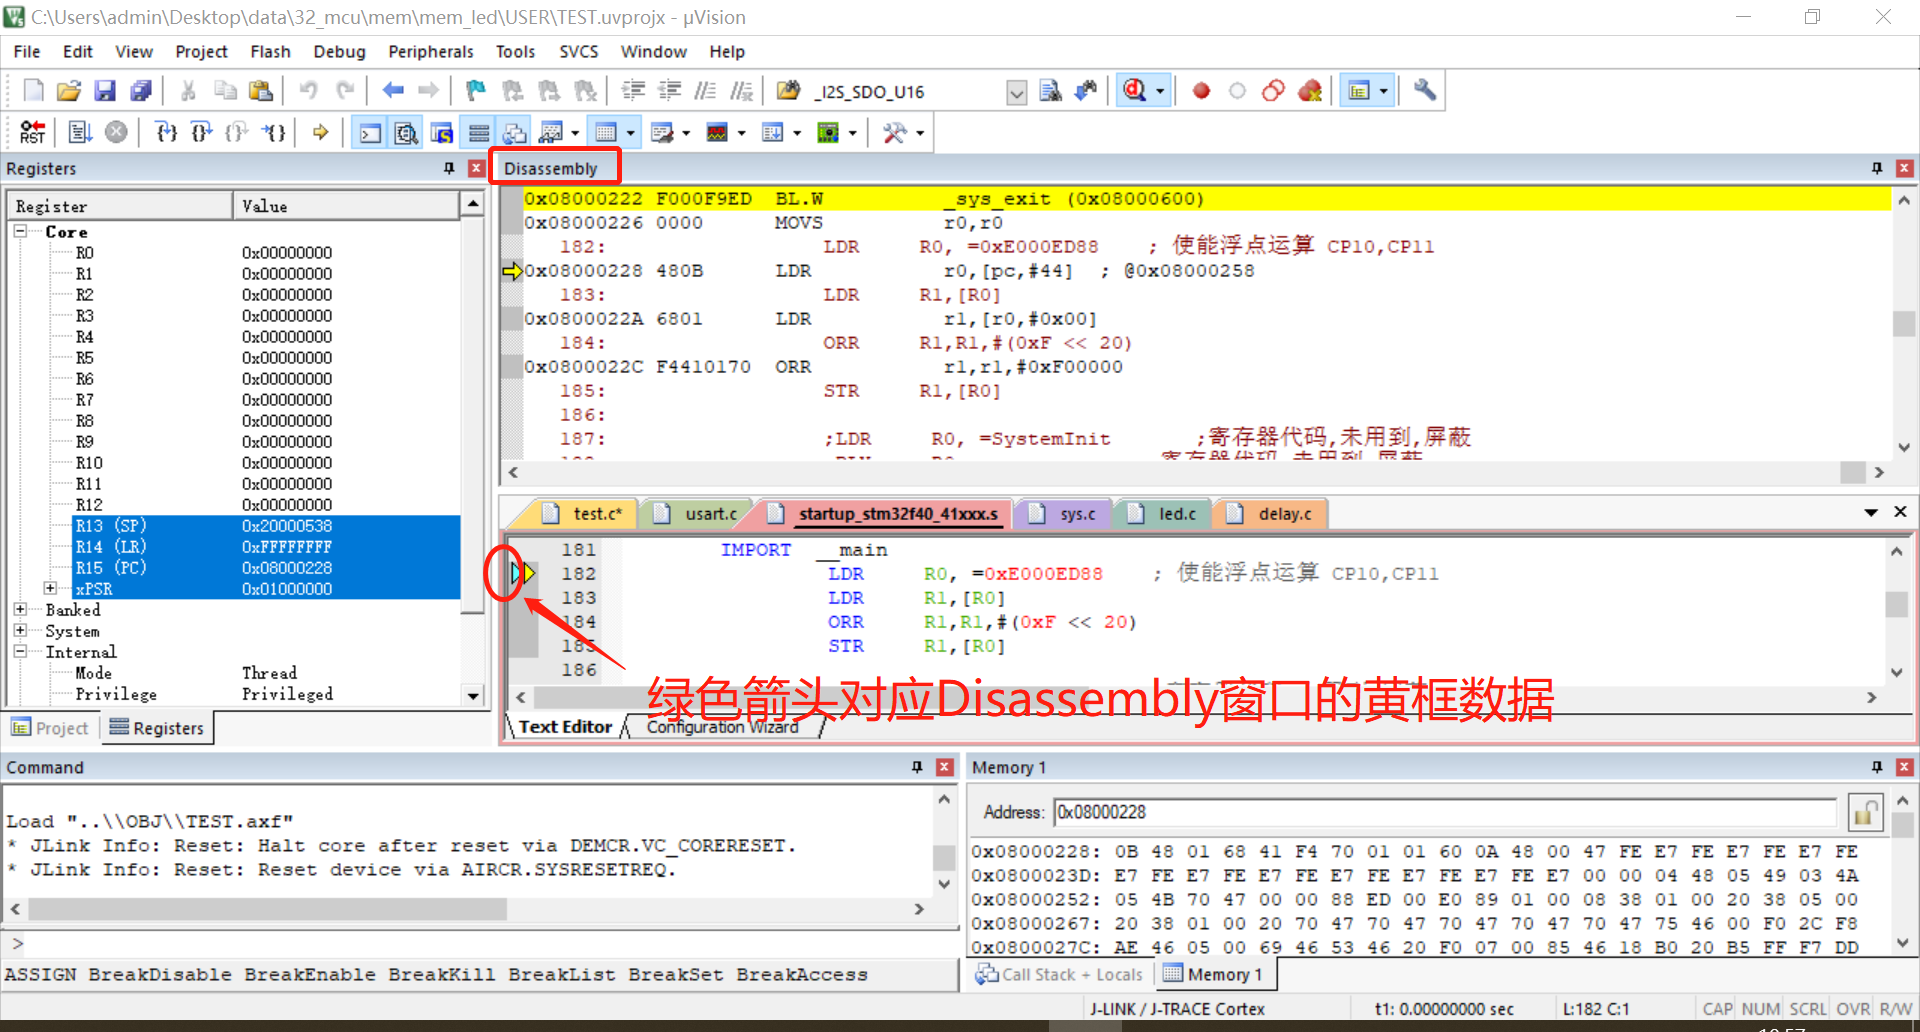Toggle the address lock icon in Memory 1
This screenshot has height=1032, width=1920.
point(1866,812)
